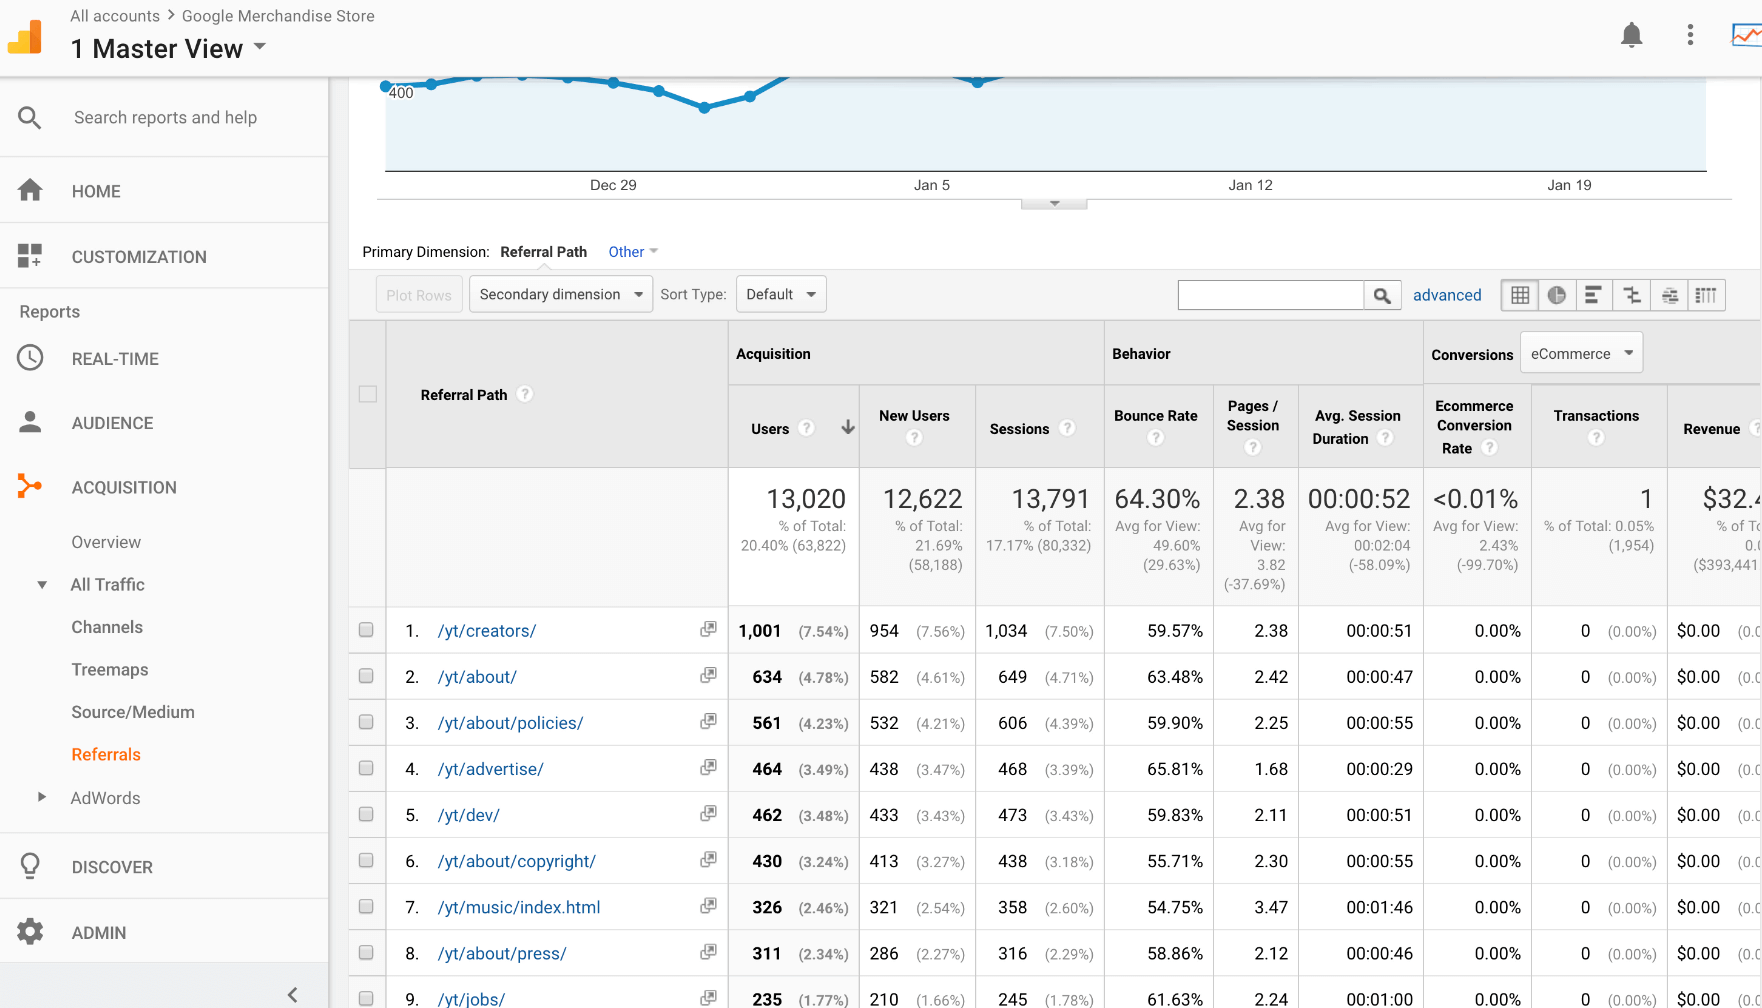Sort table by New Users column header

click(914, 416)
